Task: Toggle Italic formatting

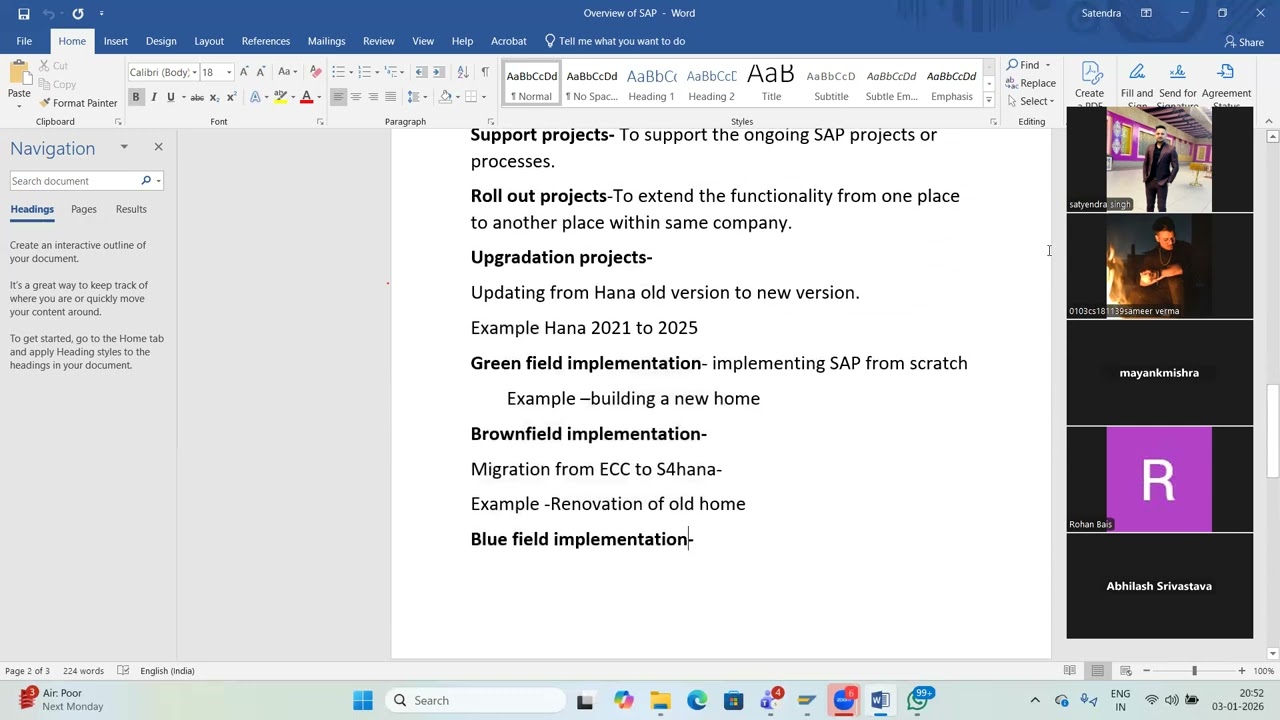Action: [x=153, y=97]
